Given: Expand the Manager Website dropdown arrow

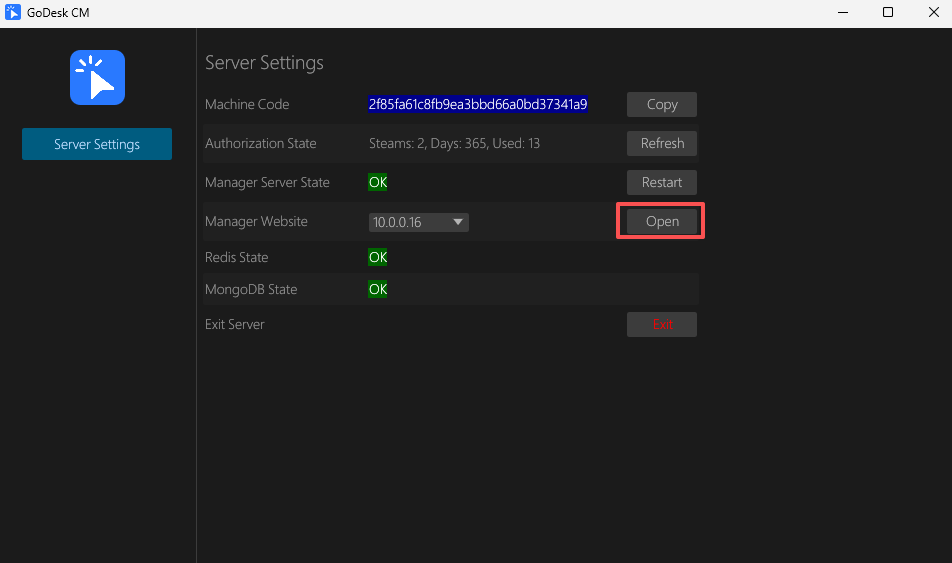Looking at the screenshot, I should [x=457, y=222].
